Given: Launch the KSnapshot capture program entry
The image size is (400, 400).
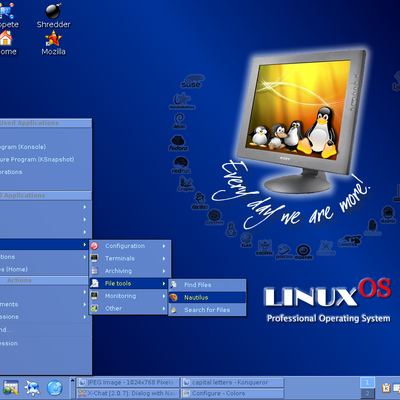Looking at the screenshot, I should [45, 159].
